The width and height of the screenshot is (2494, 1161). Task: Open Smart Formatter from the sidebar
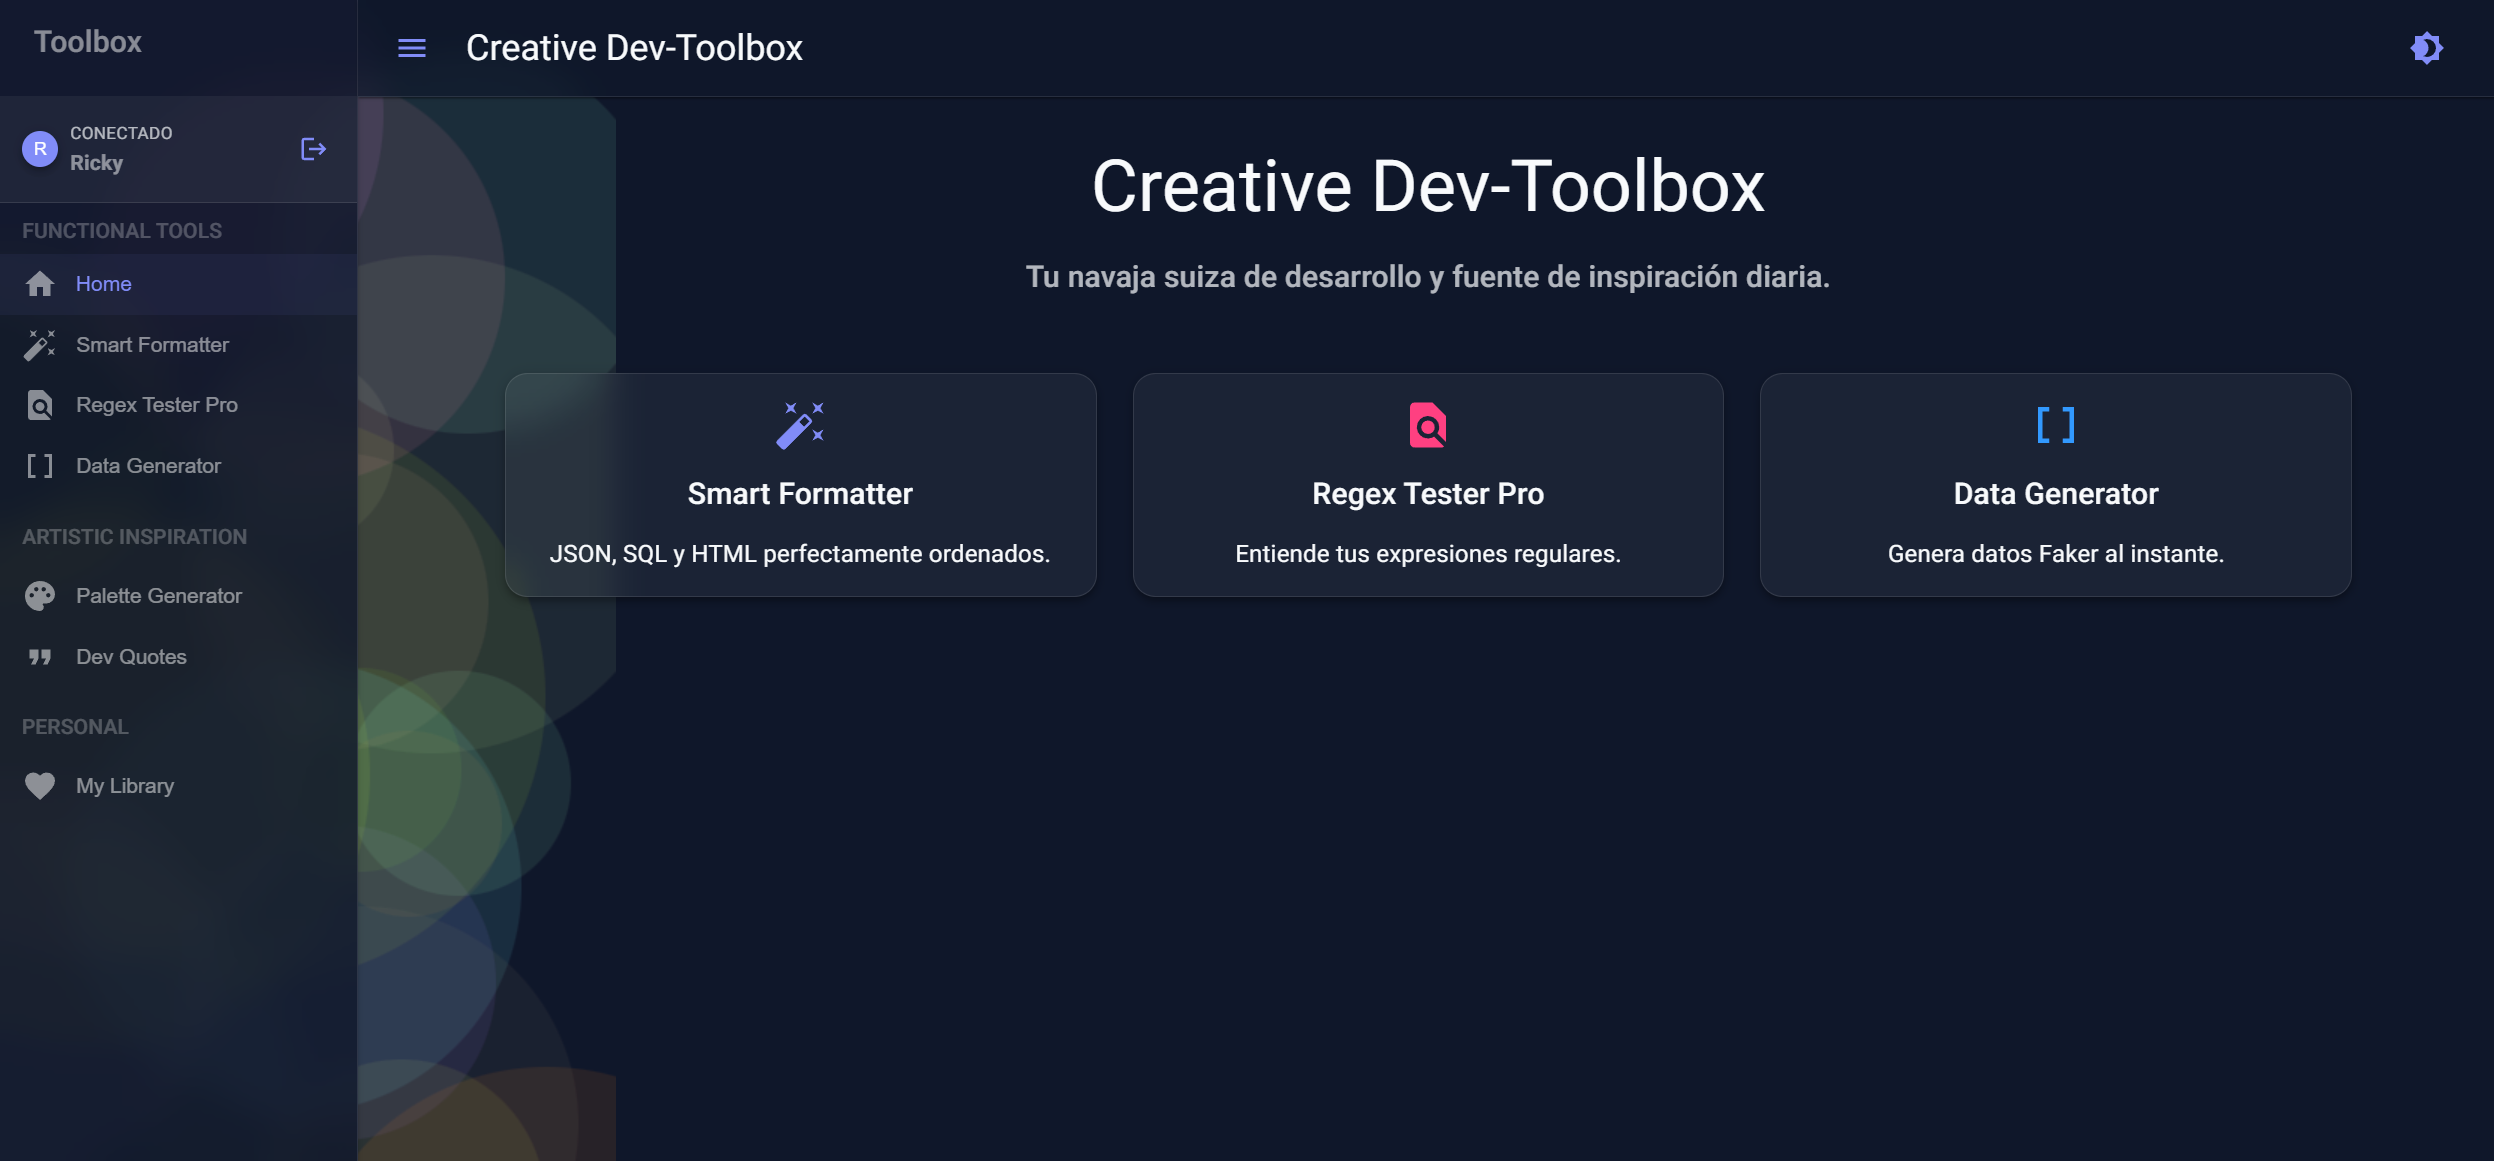coord(178,345)
